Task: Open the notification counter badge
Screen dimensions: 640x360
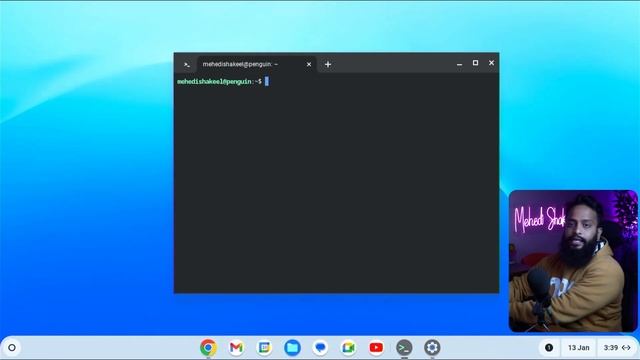Action: pyautogui.click(x=549, y=348)
